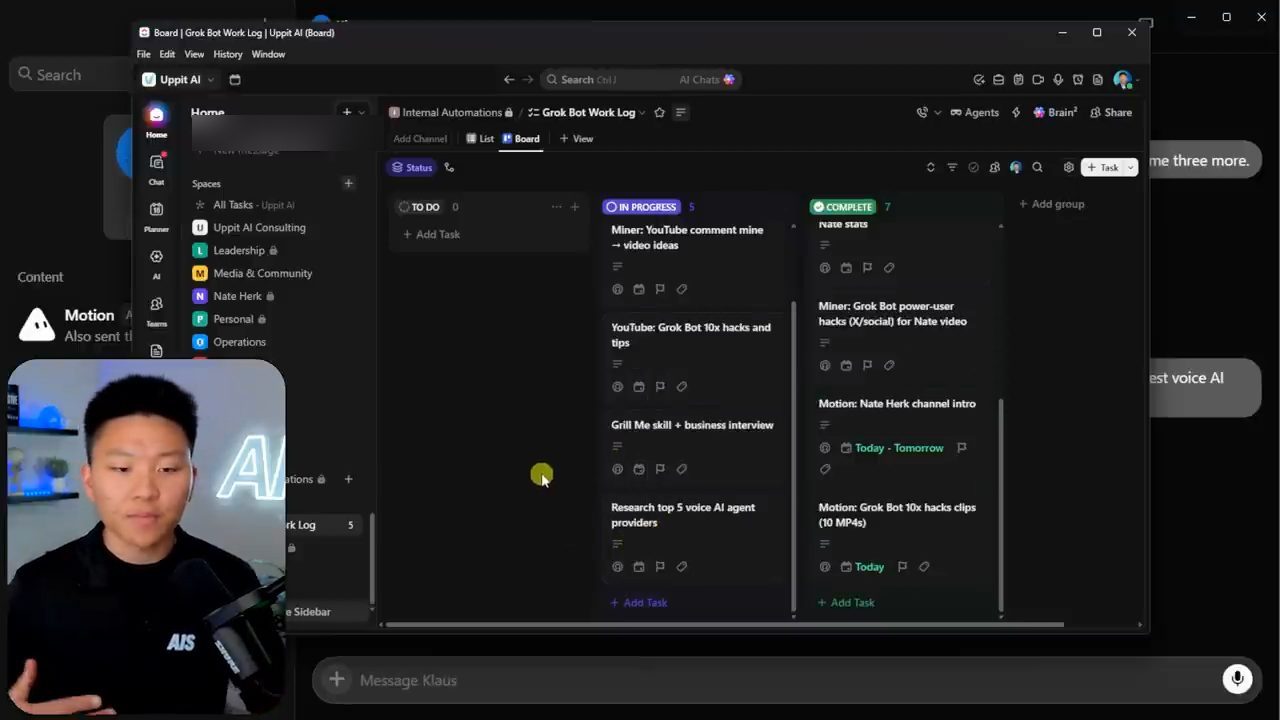This screenshot has width=1280, height=720.
Task: Open the calendar icon next to Uppit AI
Action: (235, 80)
